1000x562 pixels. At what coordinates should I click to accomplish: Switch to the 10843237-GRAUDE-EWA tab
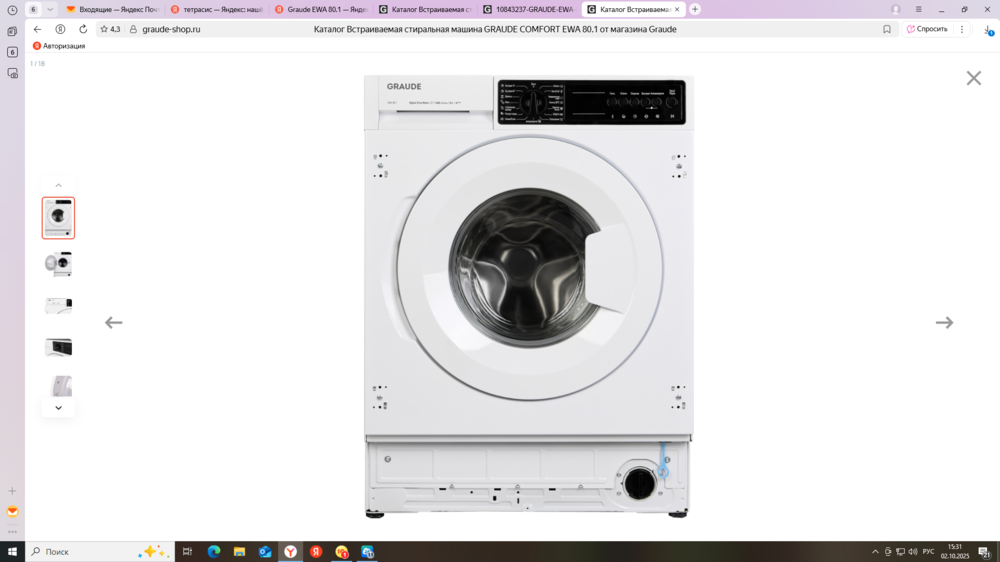click(x=528, y=9)
